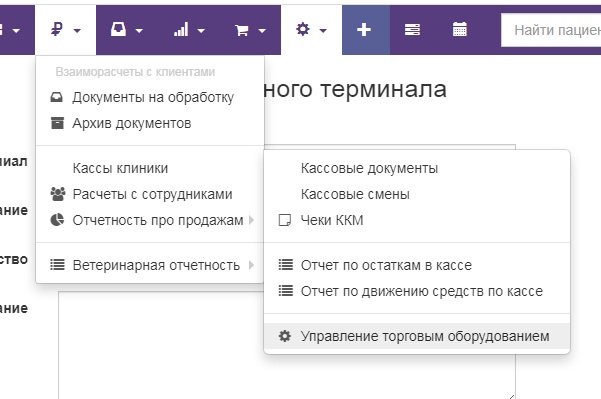Click list icon beside Отчет по остаткам в кассе
Image resolution: width=601 pixels, height=399 pixels.
click(286, 265)
